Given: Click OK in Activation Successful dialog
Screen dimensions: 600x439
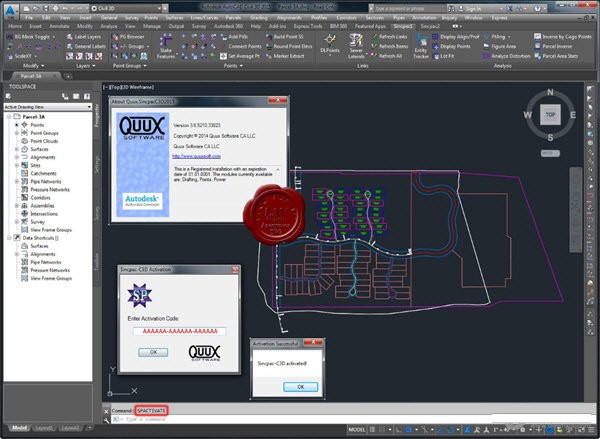Looking at the screenshot, I should 300,387.
